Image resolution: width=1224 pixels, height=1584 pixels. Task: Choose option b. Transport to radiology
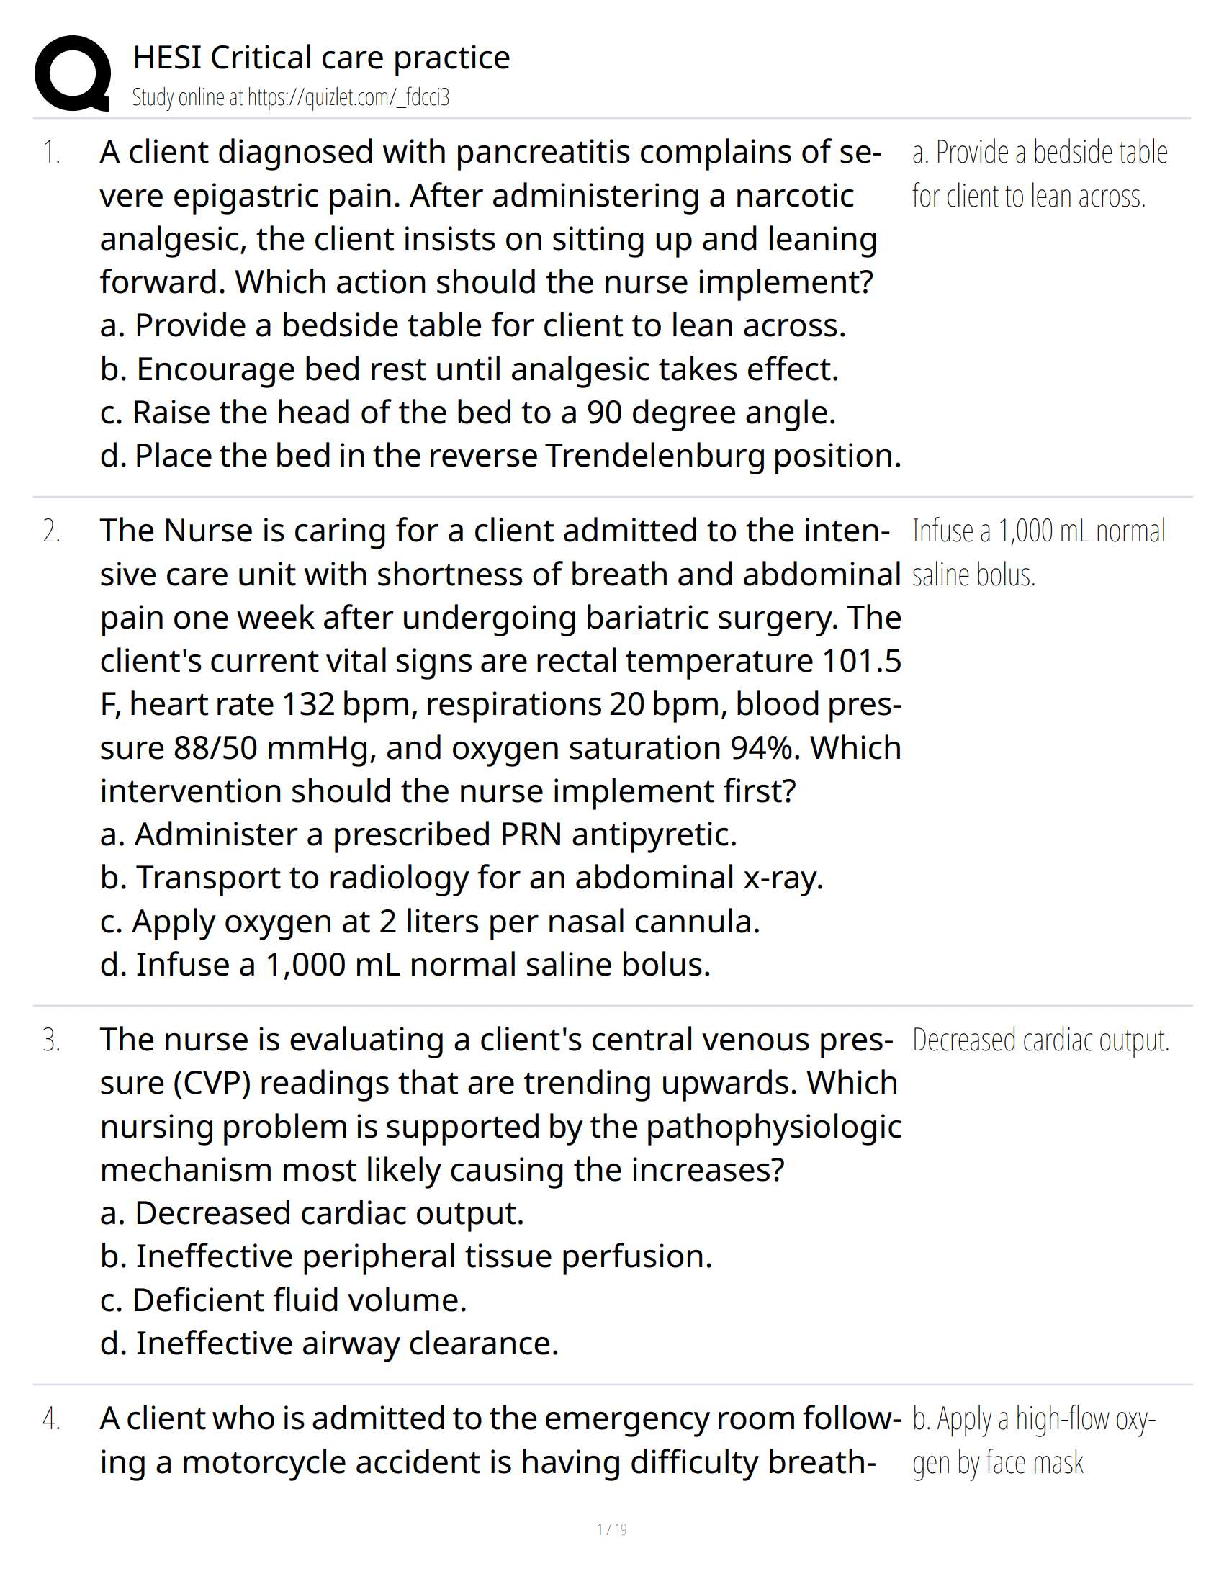(x=461, y=877)
